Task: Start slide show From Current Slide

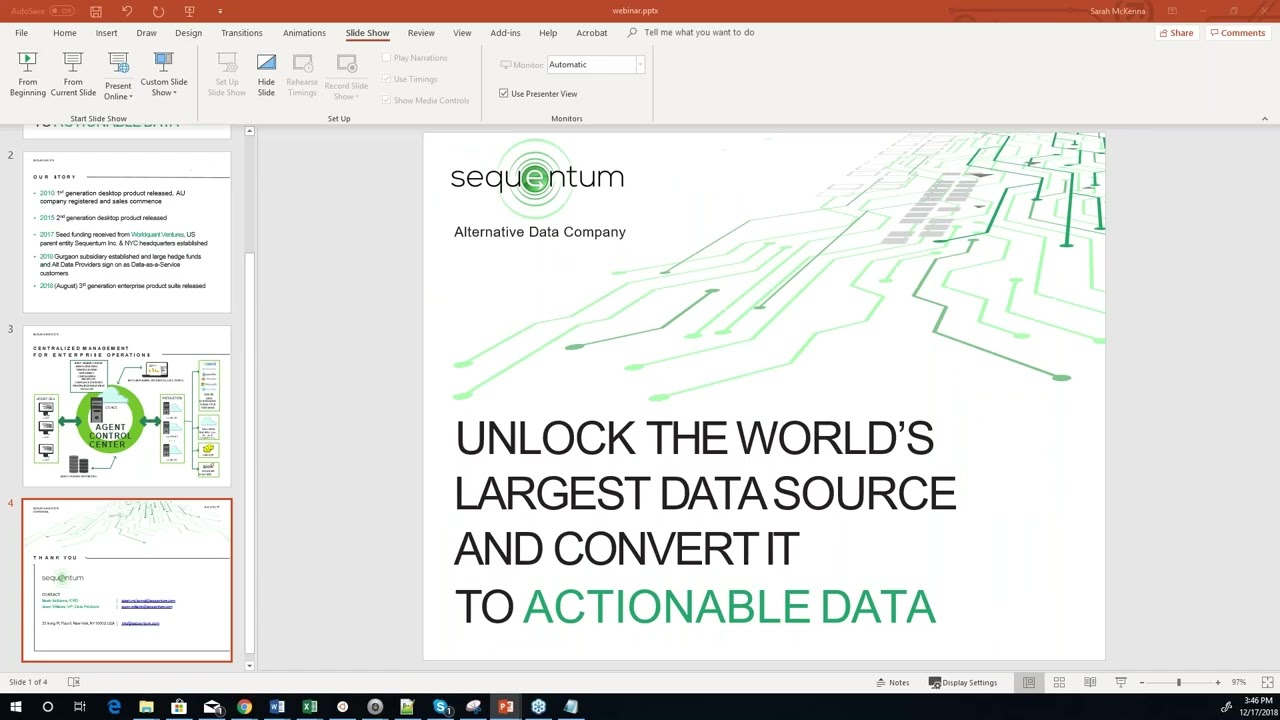Action: pyautogui.click(x=73, y=75)
